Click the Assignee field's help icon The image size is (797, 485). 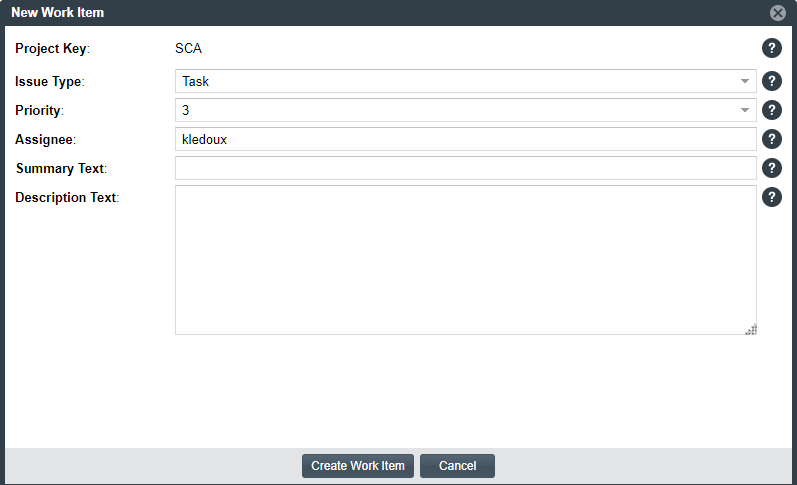(771, 139)
